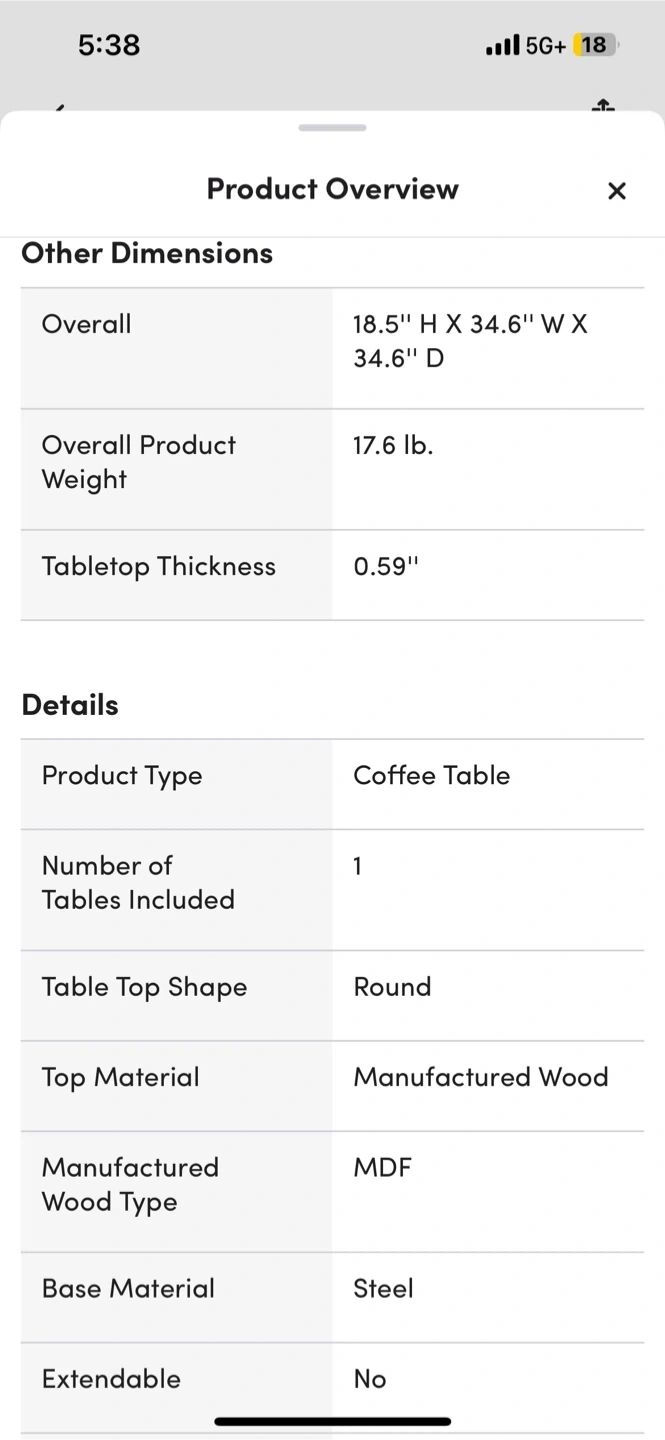This screenshot has width=665, height=1440.
Task: Tap the Overall dimensions value
Action: pos(470,341)
